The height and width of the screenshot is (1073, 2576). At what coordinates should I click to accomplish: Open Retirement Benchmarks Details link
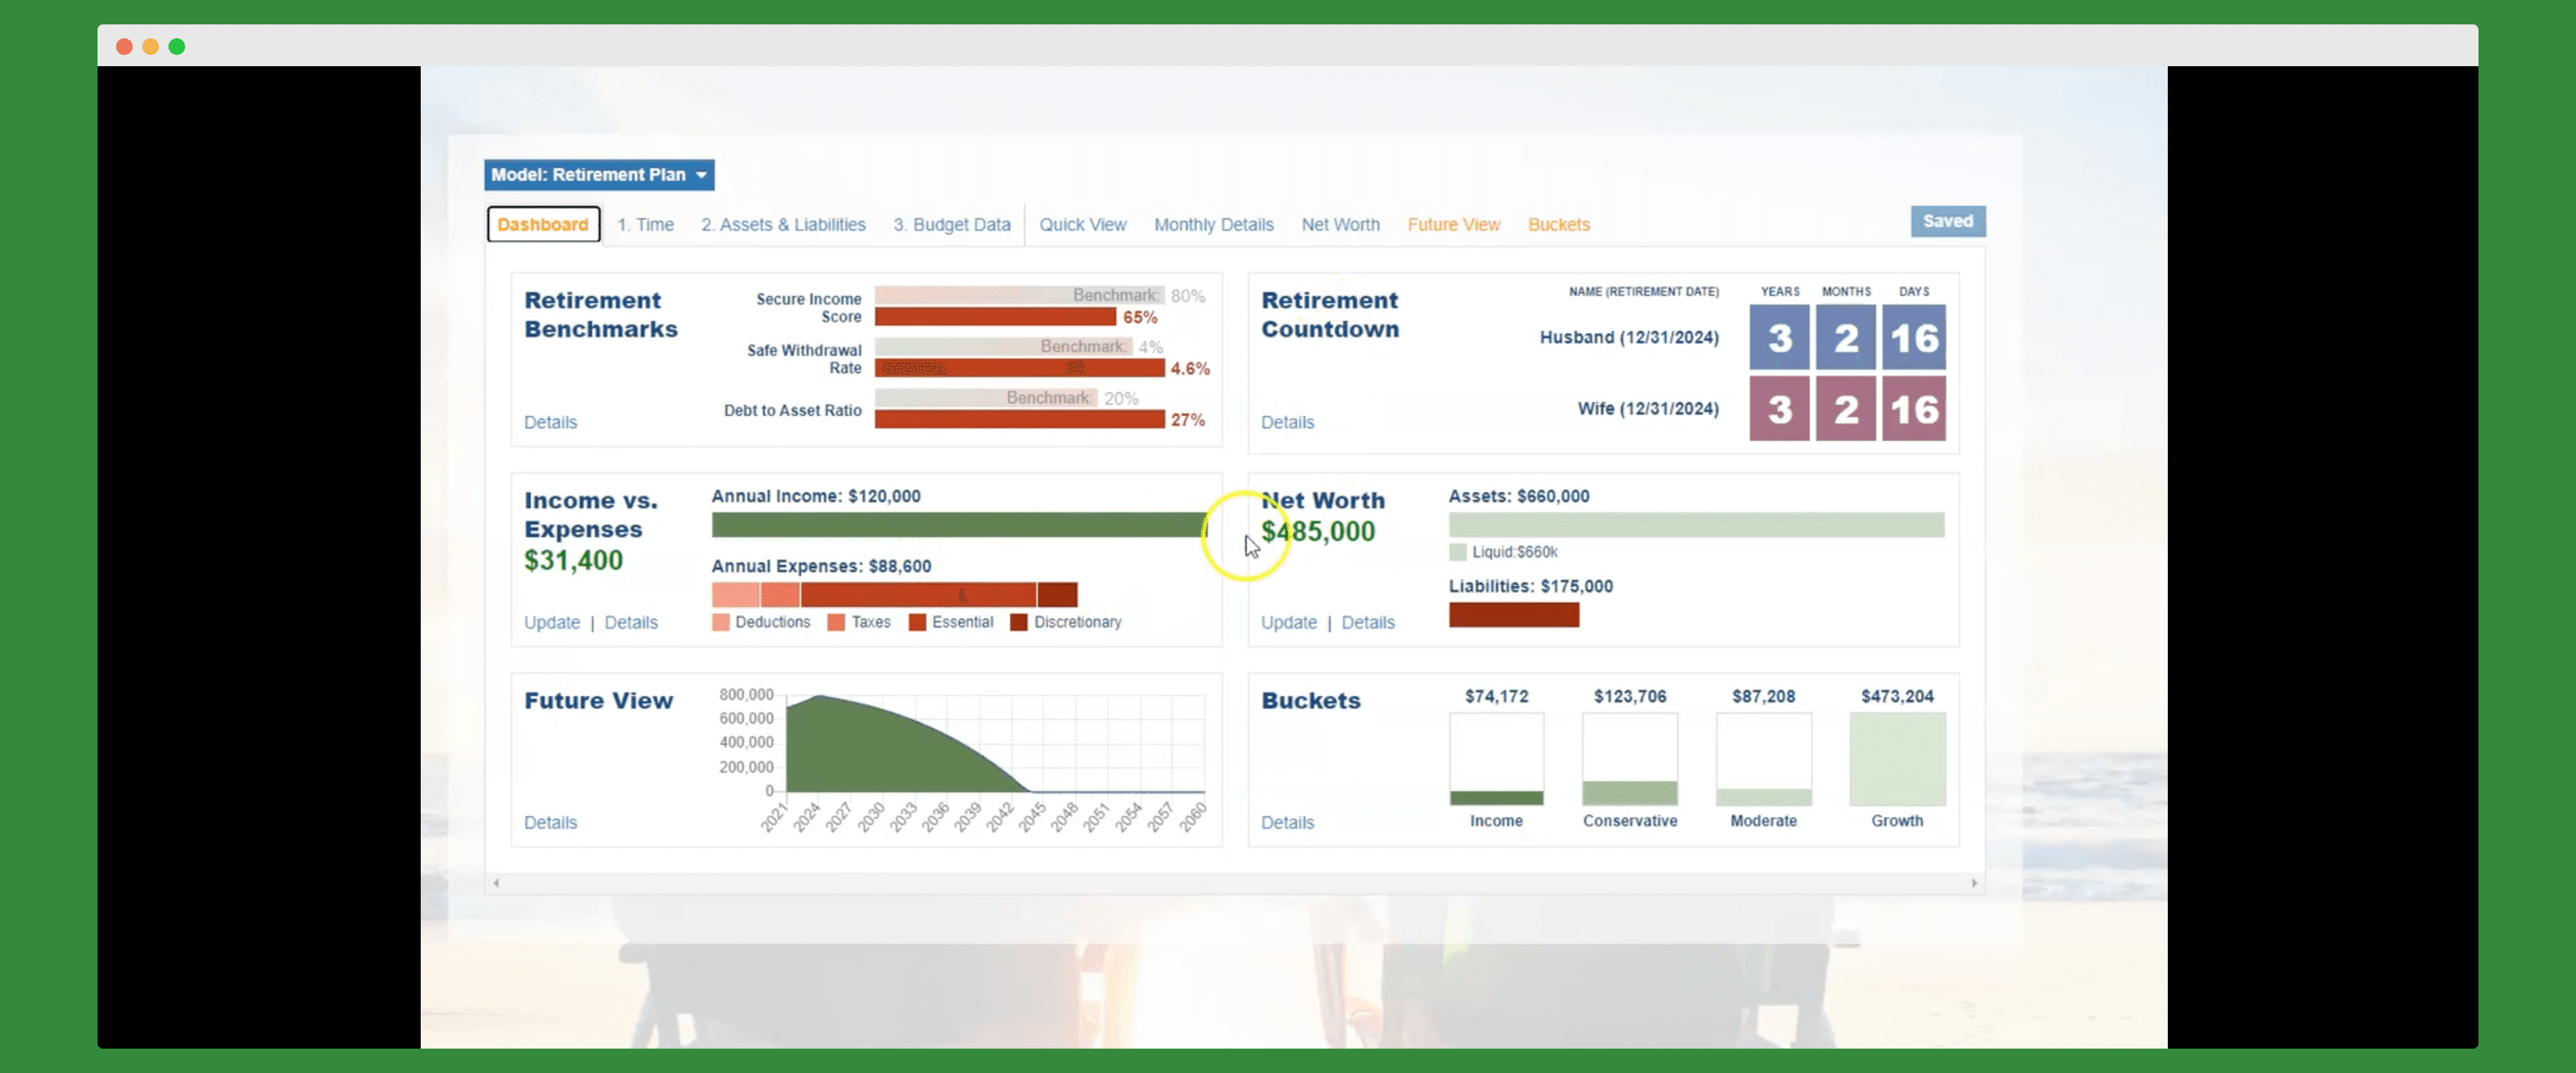point(550,422)
